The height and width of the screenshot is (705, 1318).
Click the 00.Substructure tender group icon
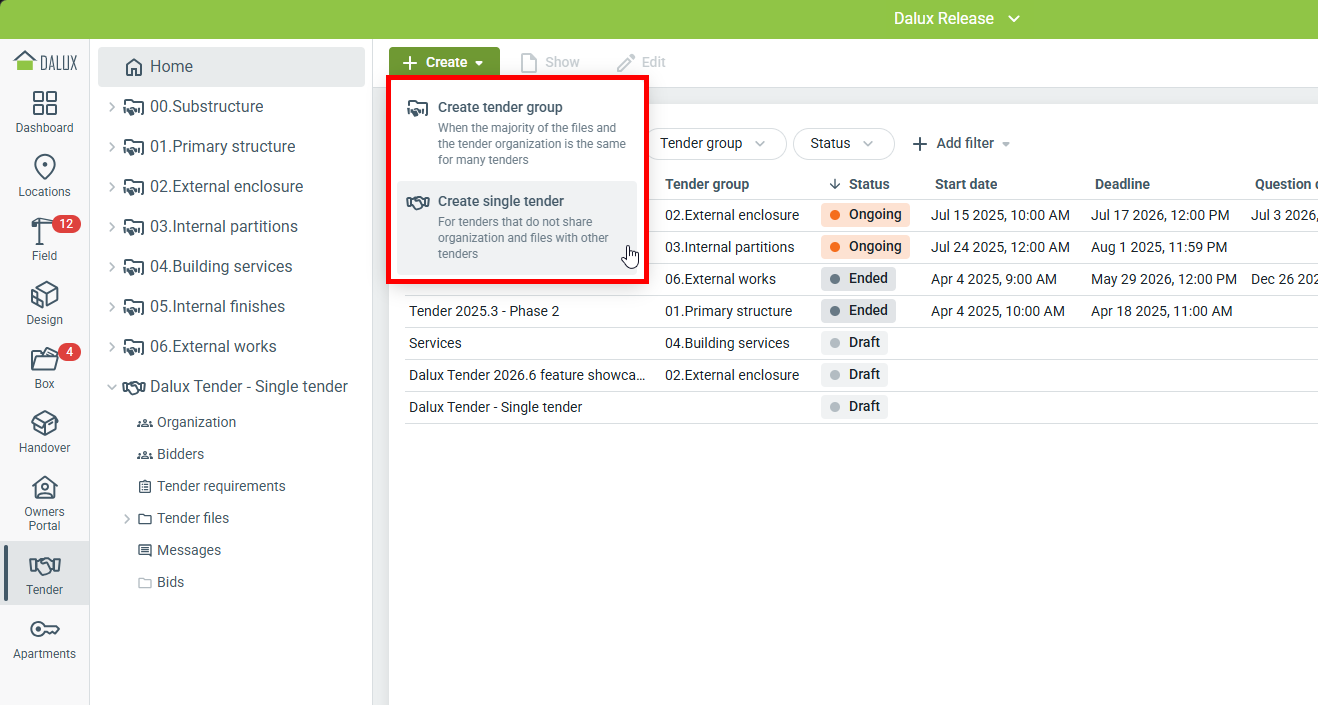point(133,107)
